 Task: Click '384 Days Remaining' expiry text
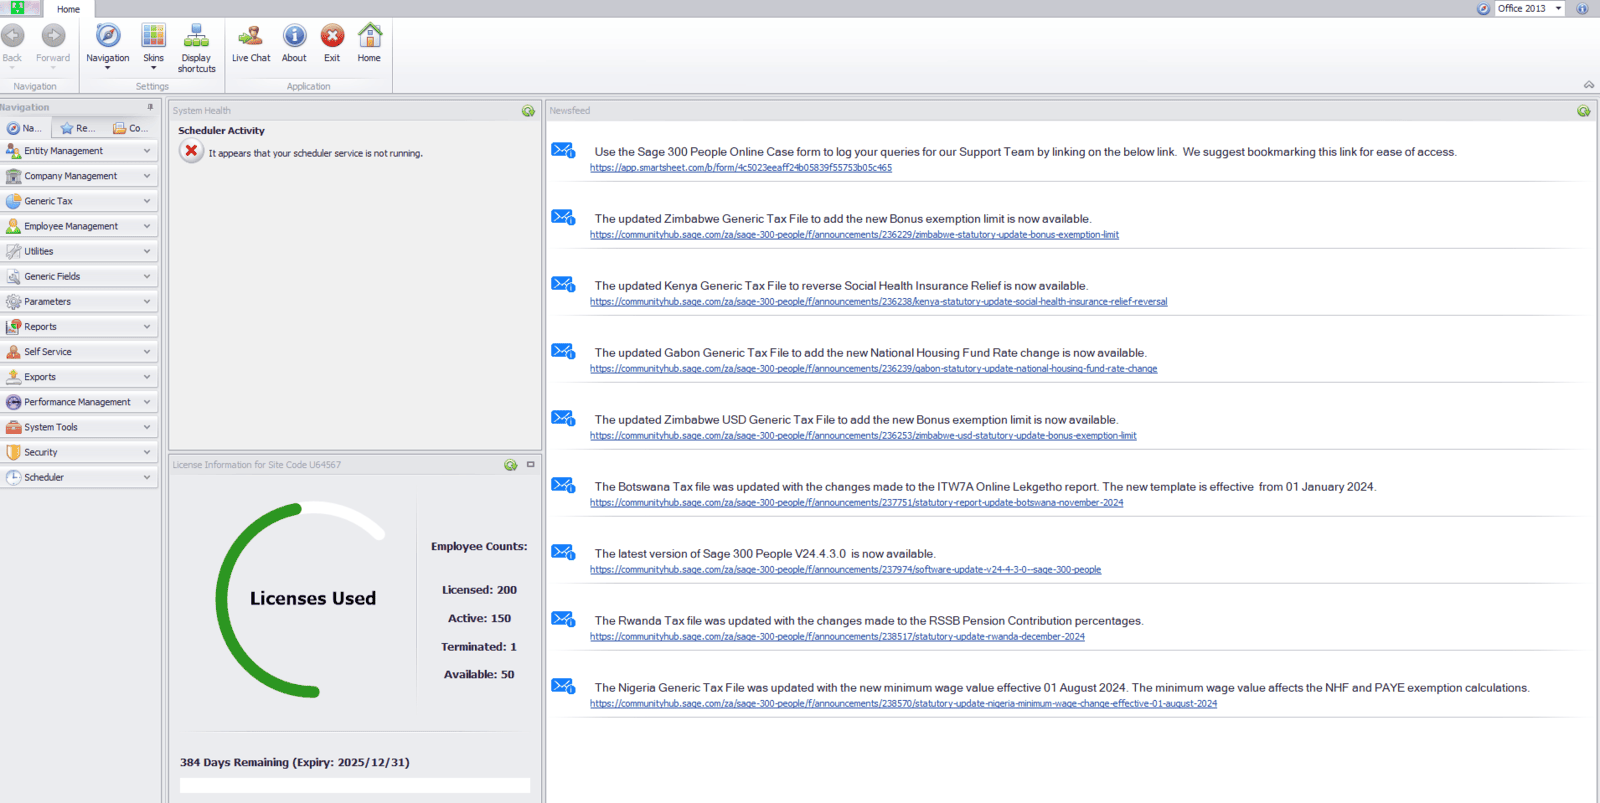click(295, 762)
